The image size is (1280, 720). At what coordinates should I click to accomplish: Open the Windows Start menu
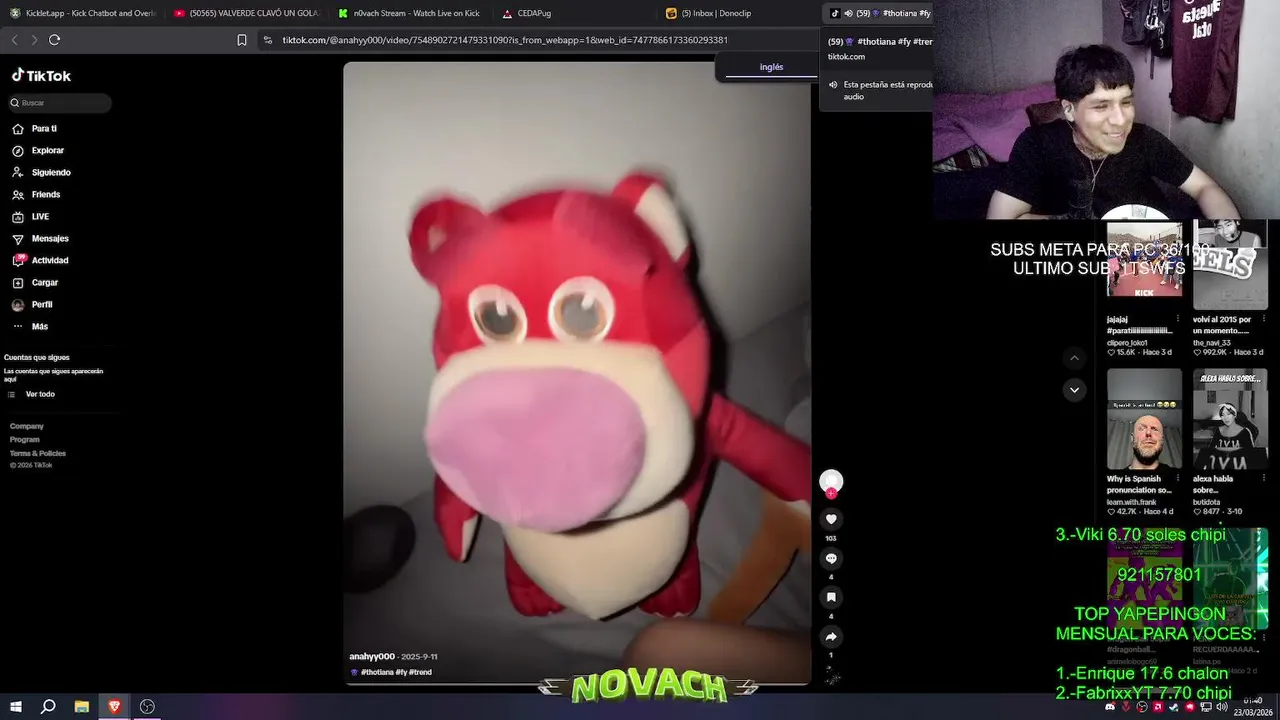(x=16, y=707)
